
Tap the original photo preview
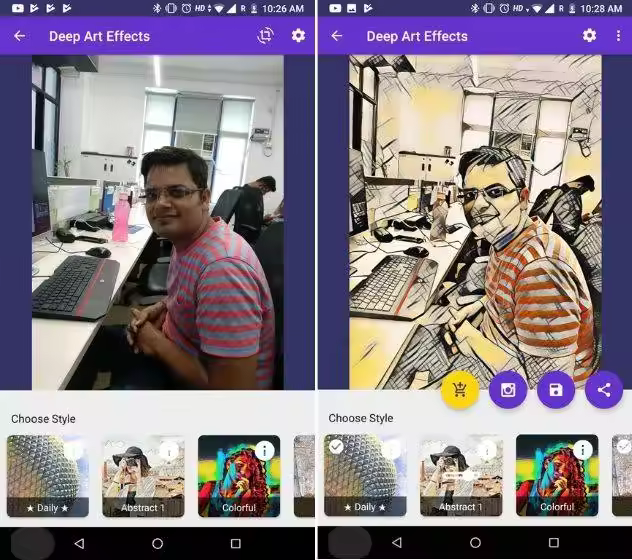158,222
